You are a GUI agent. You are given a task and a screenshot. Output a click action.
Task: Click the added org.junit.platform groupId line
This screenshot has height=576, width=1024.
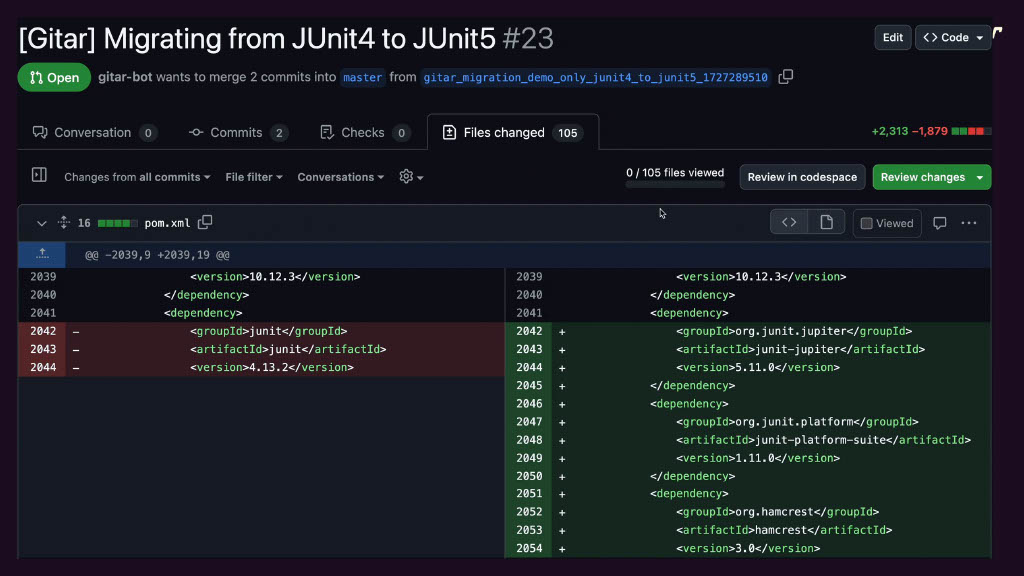coord(797,422)
